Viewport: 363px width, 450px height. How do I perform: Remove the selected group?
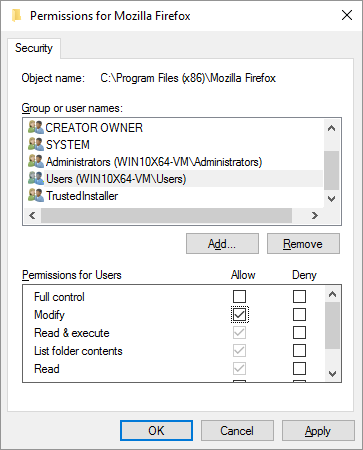click(303, 244)
